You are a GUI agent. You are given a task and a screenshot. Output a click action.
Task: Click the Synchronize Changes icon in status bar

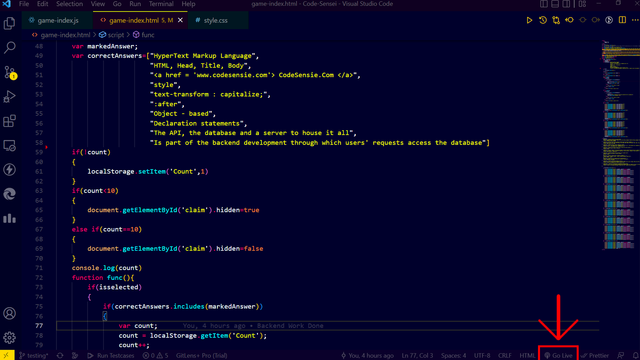pyautogui.click(x=60, y=356)
